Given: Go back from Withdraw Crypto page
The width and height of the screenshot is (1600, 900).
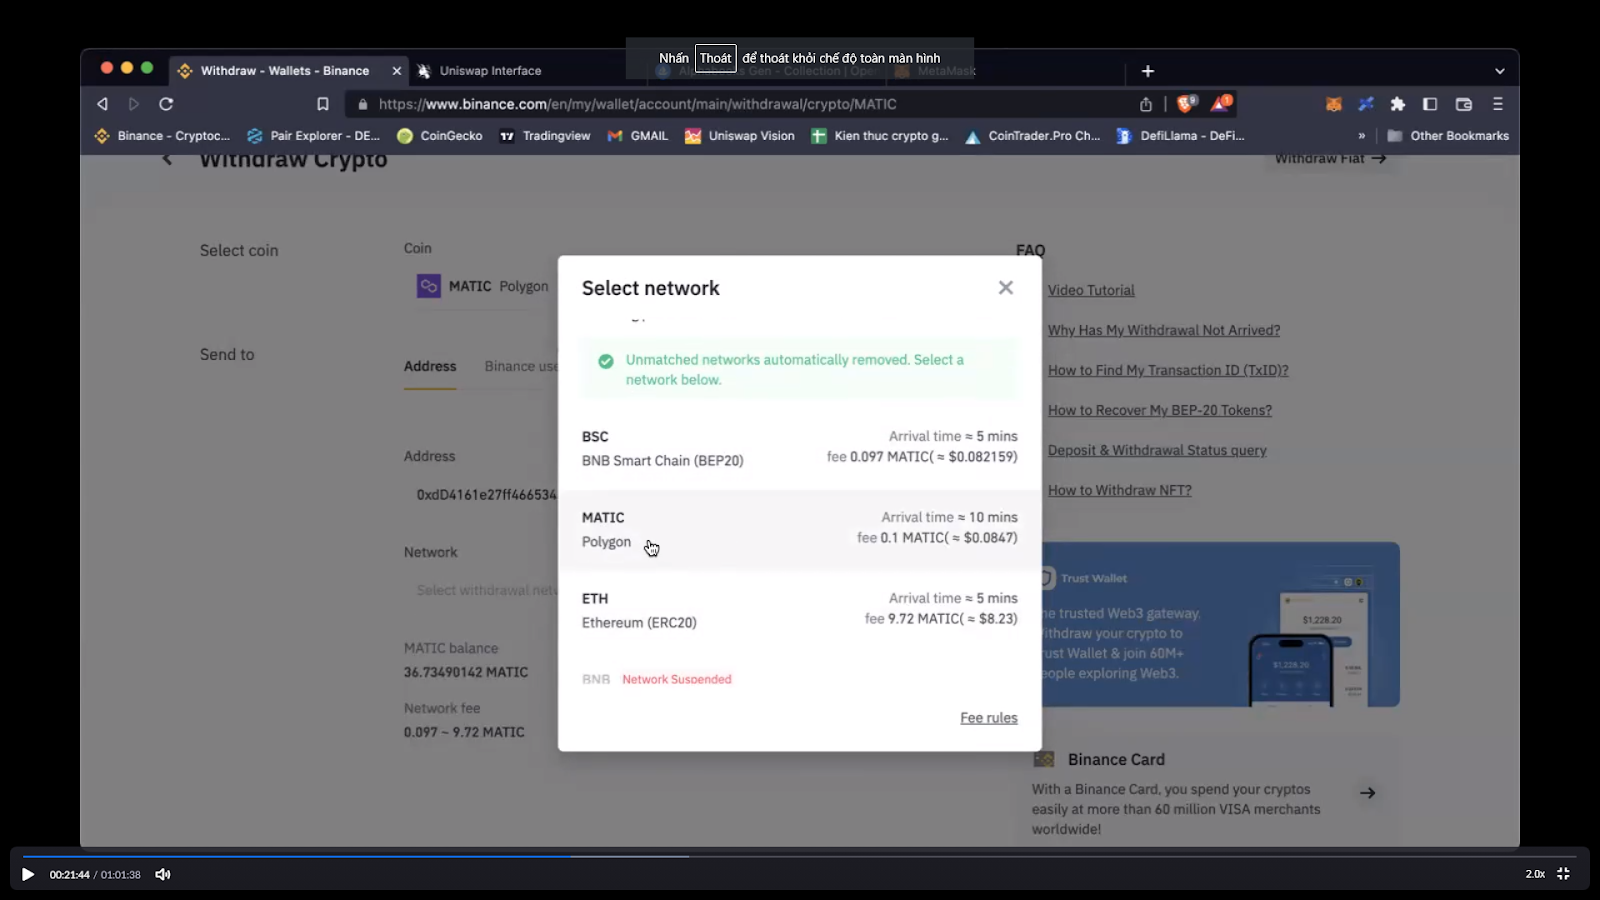Looking at the screenshot, I should [x=167, y=160].
